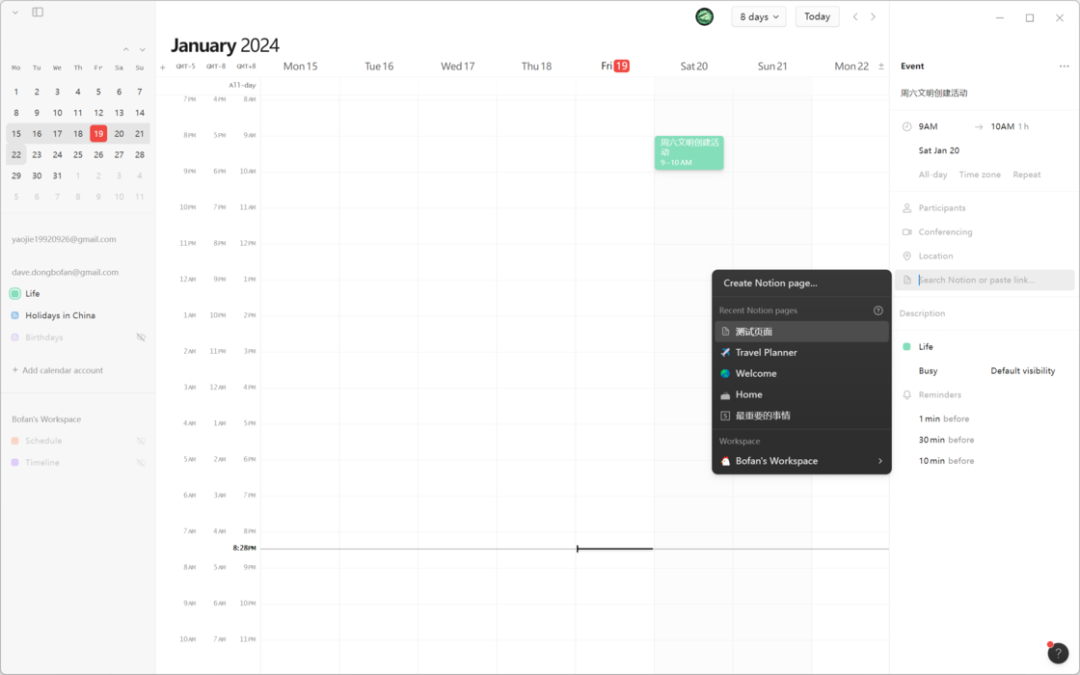Click the Participants person icon

click(x=907, y=208)
